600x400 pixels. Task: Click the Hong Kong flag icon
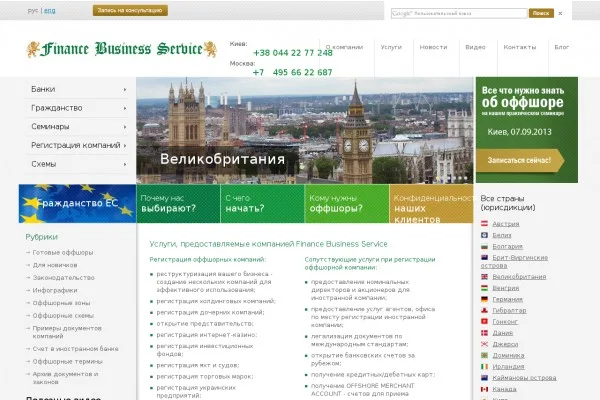[x=484, y=322]
